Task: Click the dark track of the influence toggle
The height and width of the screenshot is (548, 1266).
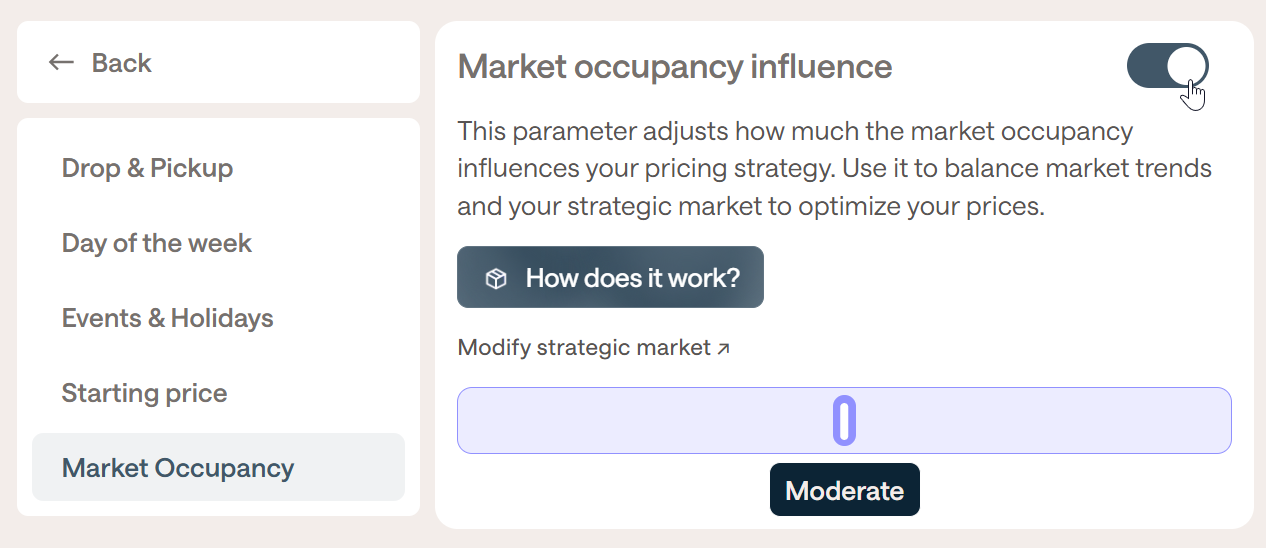Action: click(x=1147, y=66)
